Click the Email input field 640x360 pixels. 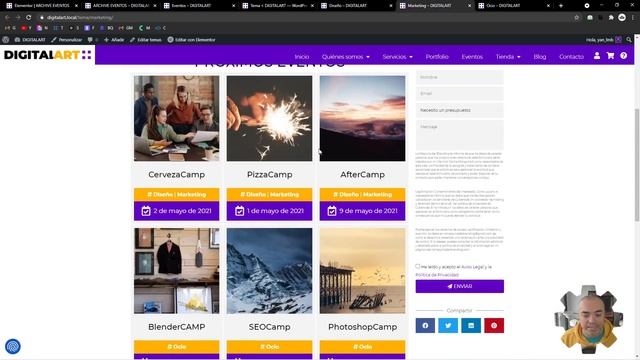460,93
